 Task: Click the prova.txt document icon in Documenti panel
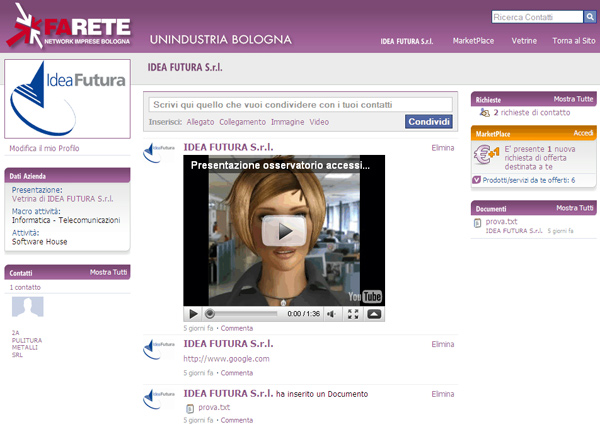478,223
